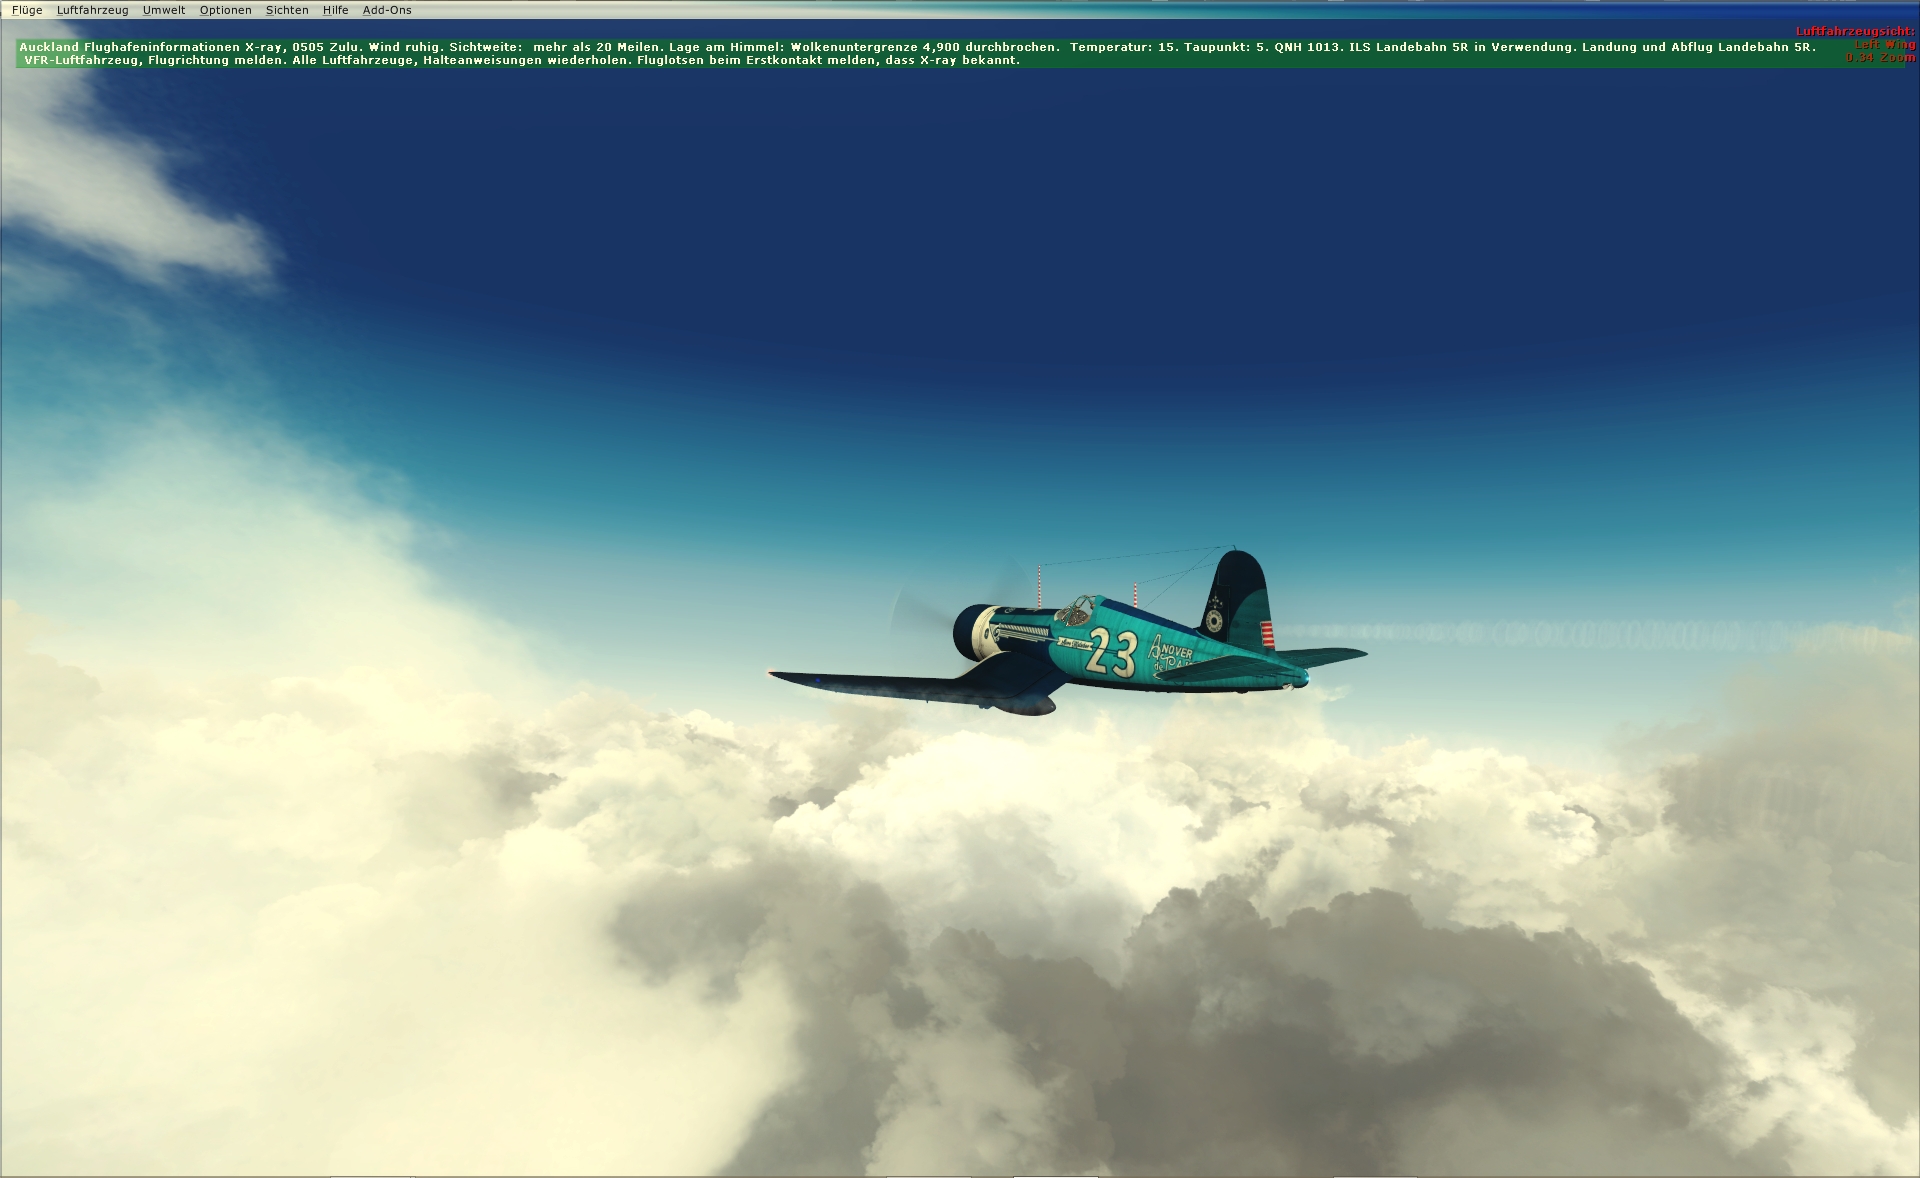This screenshot has width=1920, height=1178.
Task: Open the Optionen menu
Action: click(x=225, y=10)
